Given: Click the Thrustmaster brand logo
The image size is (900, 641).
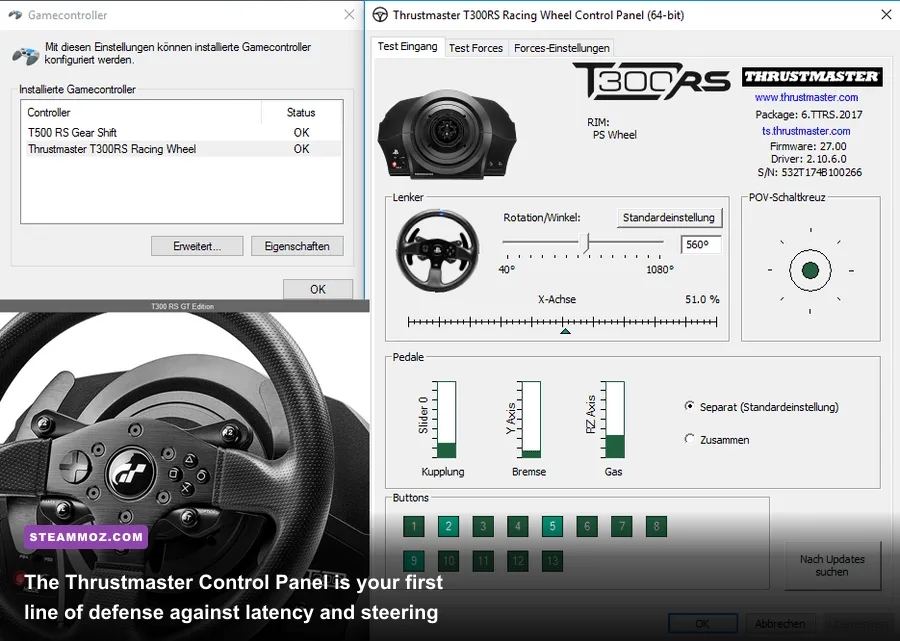Looking at the screenshot, I should [x=812, y=77].
